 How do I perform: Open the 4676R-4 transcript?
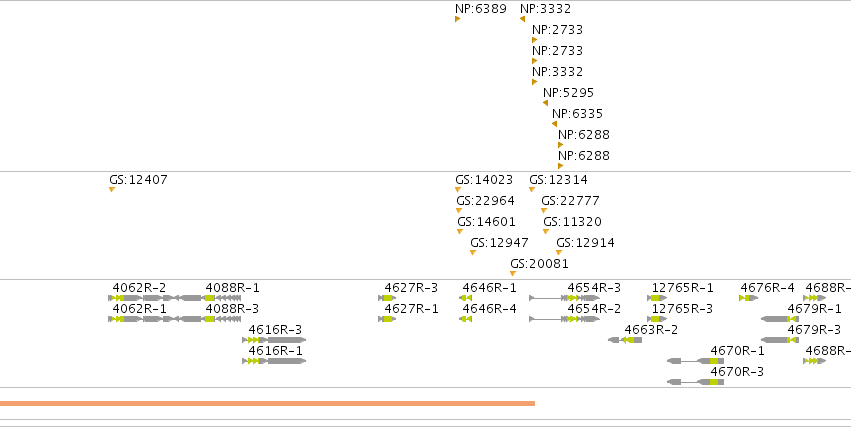tap(749, 298)
